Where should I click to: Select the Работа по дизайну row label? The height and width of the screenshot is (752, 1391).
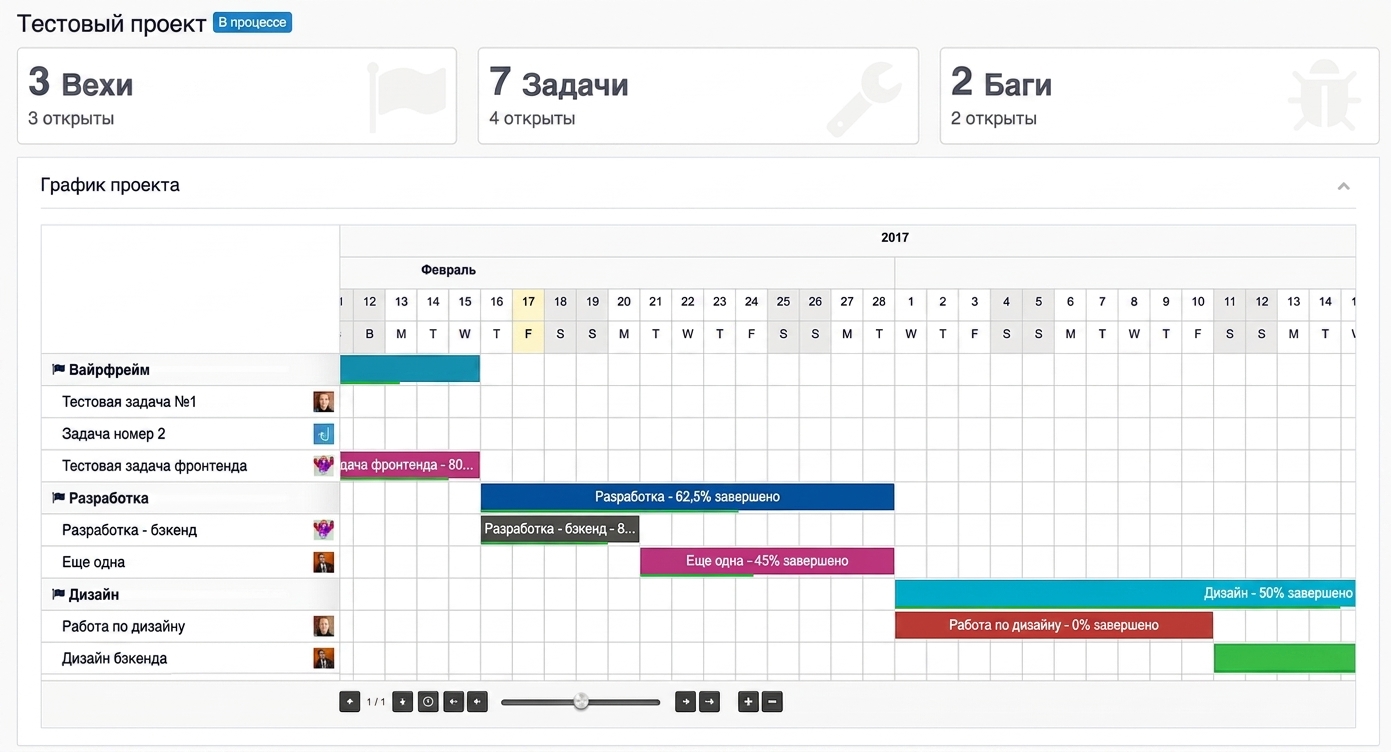pyautogui.click(x=123, y=626)
